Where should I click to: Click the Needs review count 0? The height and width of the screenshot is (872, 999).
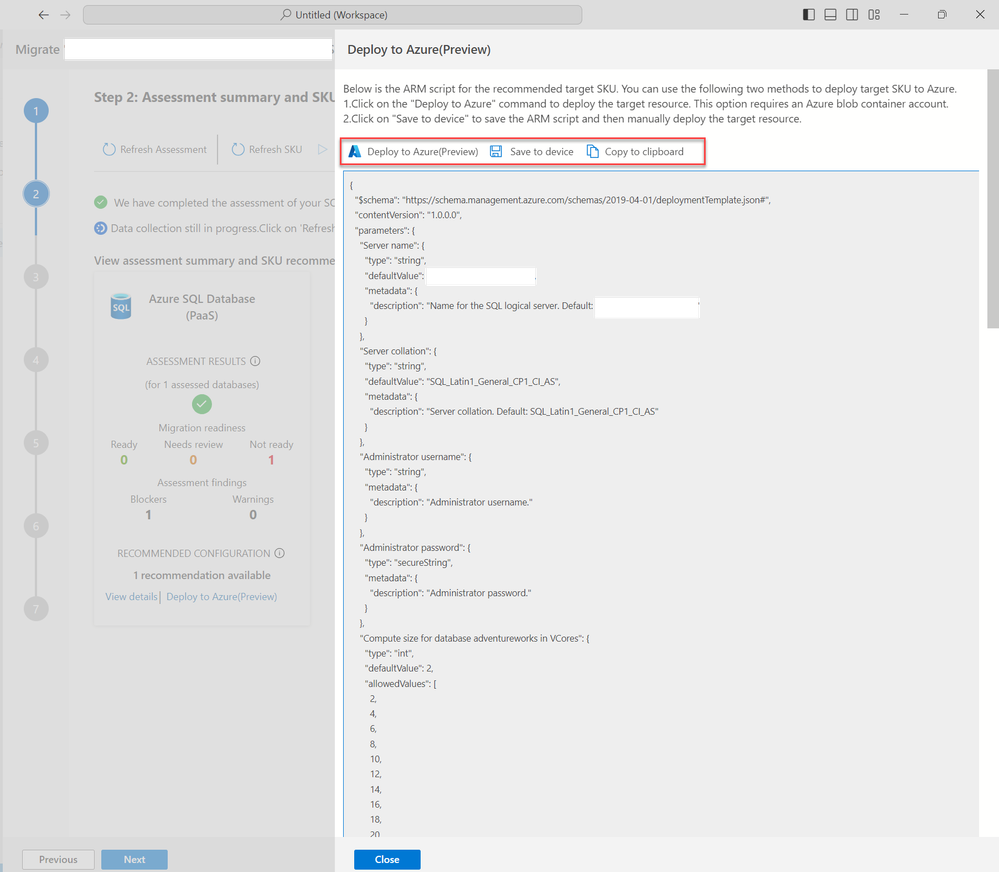(193, 460)
